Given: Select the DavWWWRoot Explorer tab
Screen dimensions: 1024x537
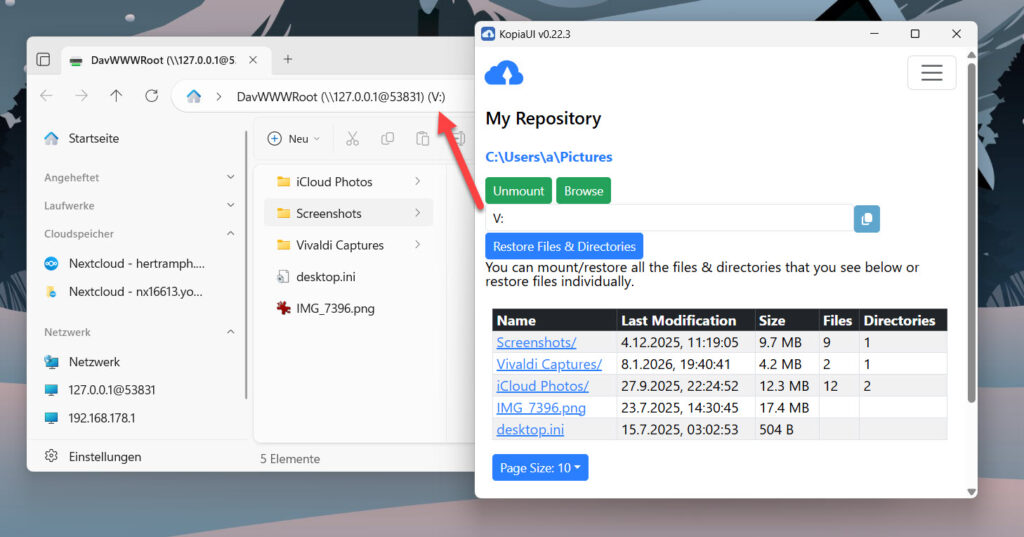Looking at the screenshot, I should 160,60.
